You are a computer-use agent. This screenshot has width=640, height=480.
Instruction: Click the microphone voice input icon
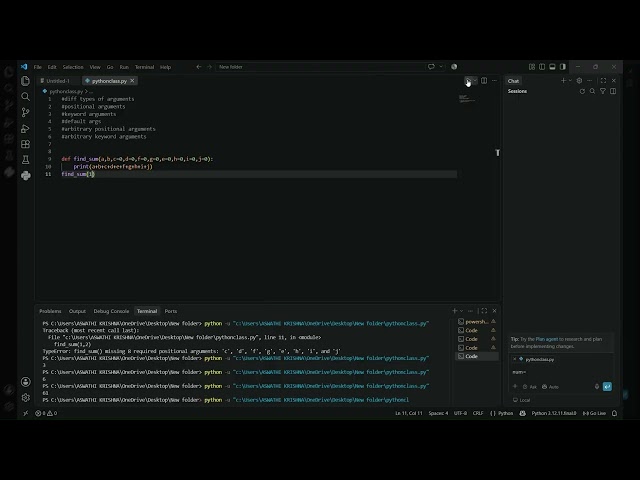pos(597,387)
